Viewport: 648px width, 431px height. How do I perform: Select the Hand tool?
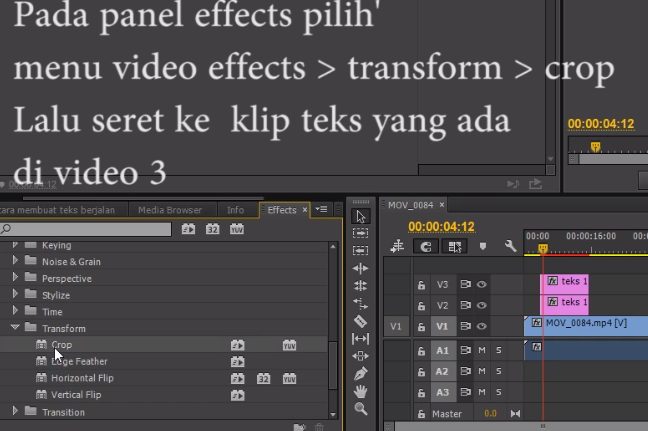coord(360,391)
